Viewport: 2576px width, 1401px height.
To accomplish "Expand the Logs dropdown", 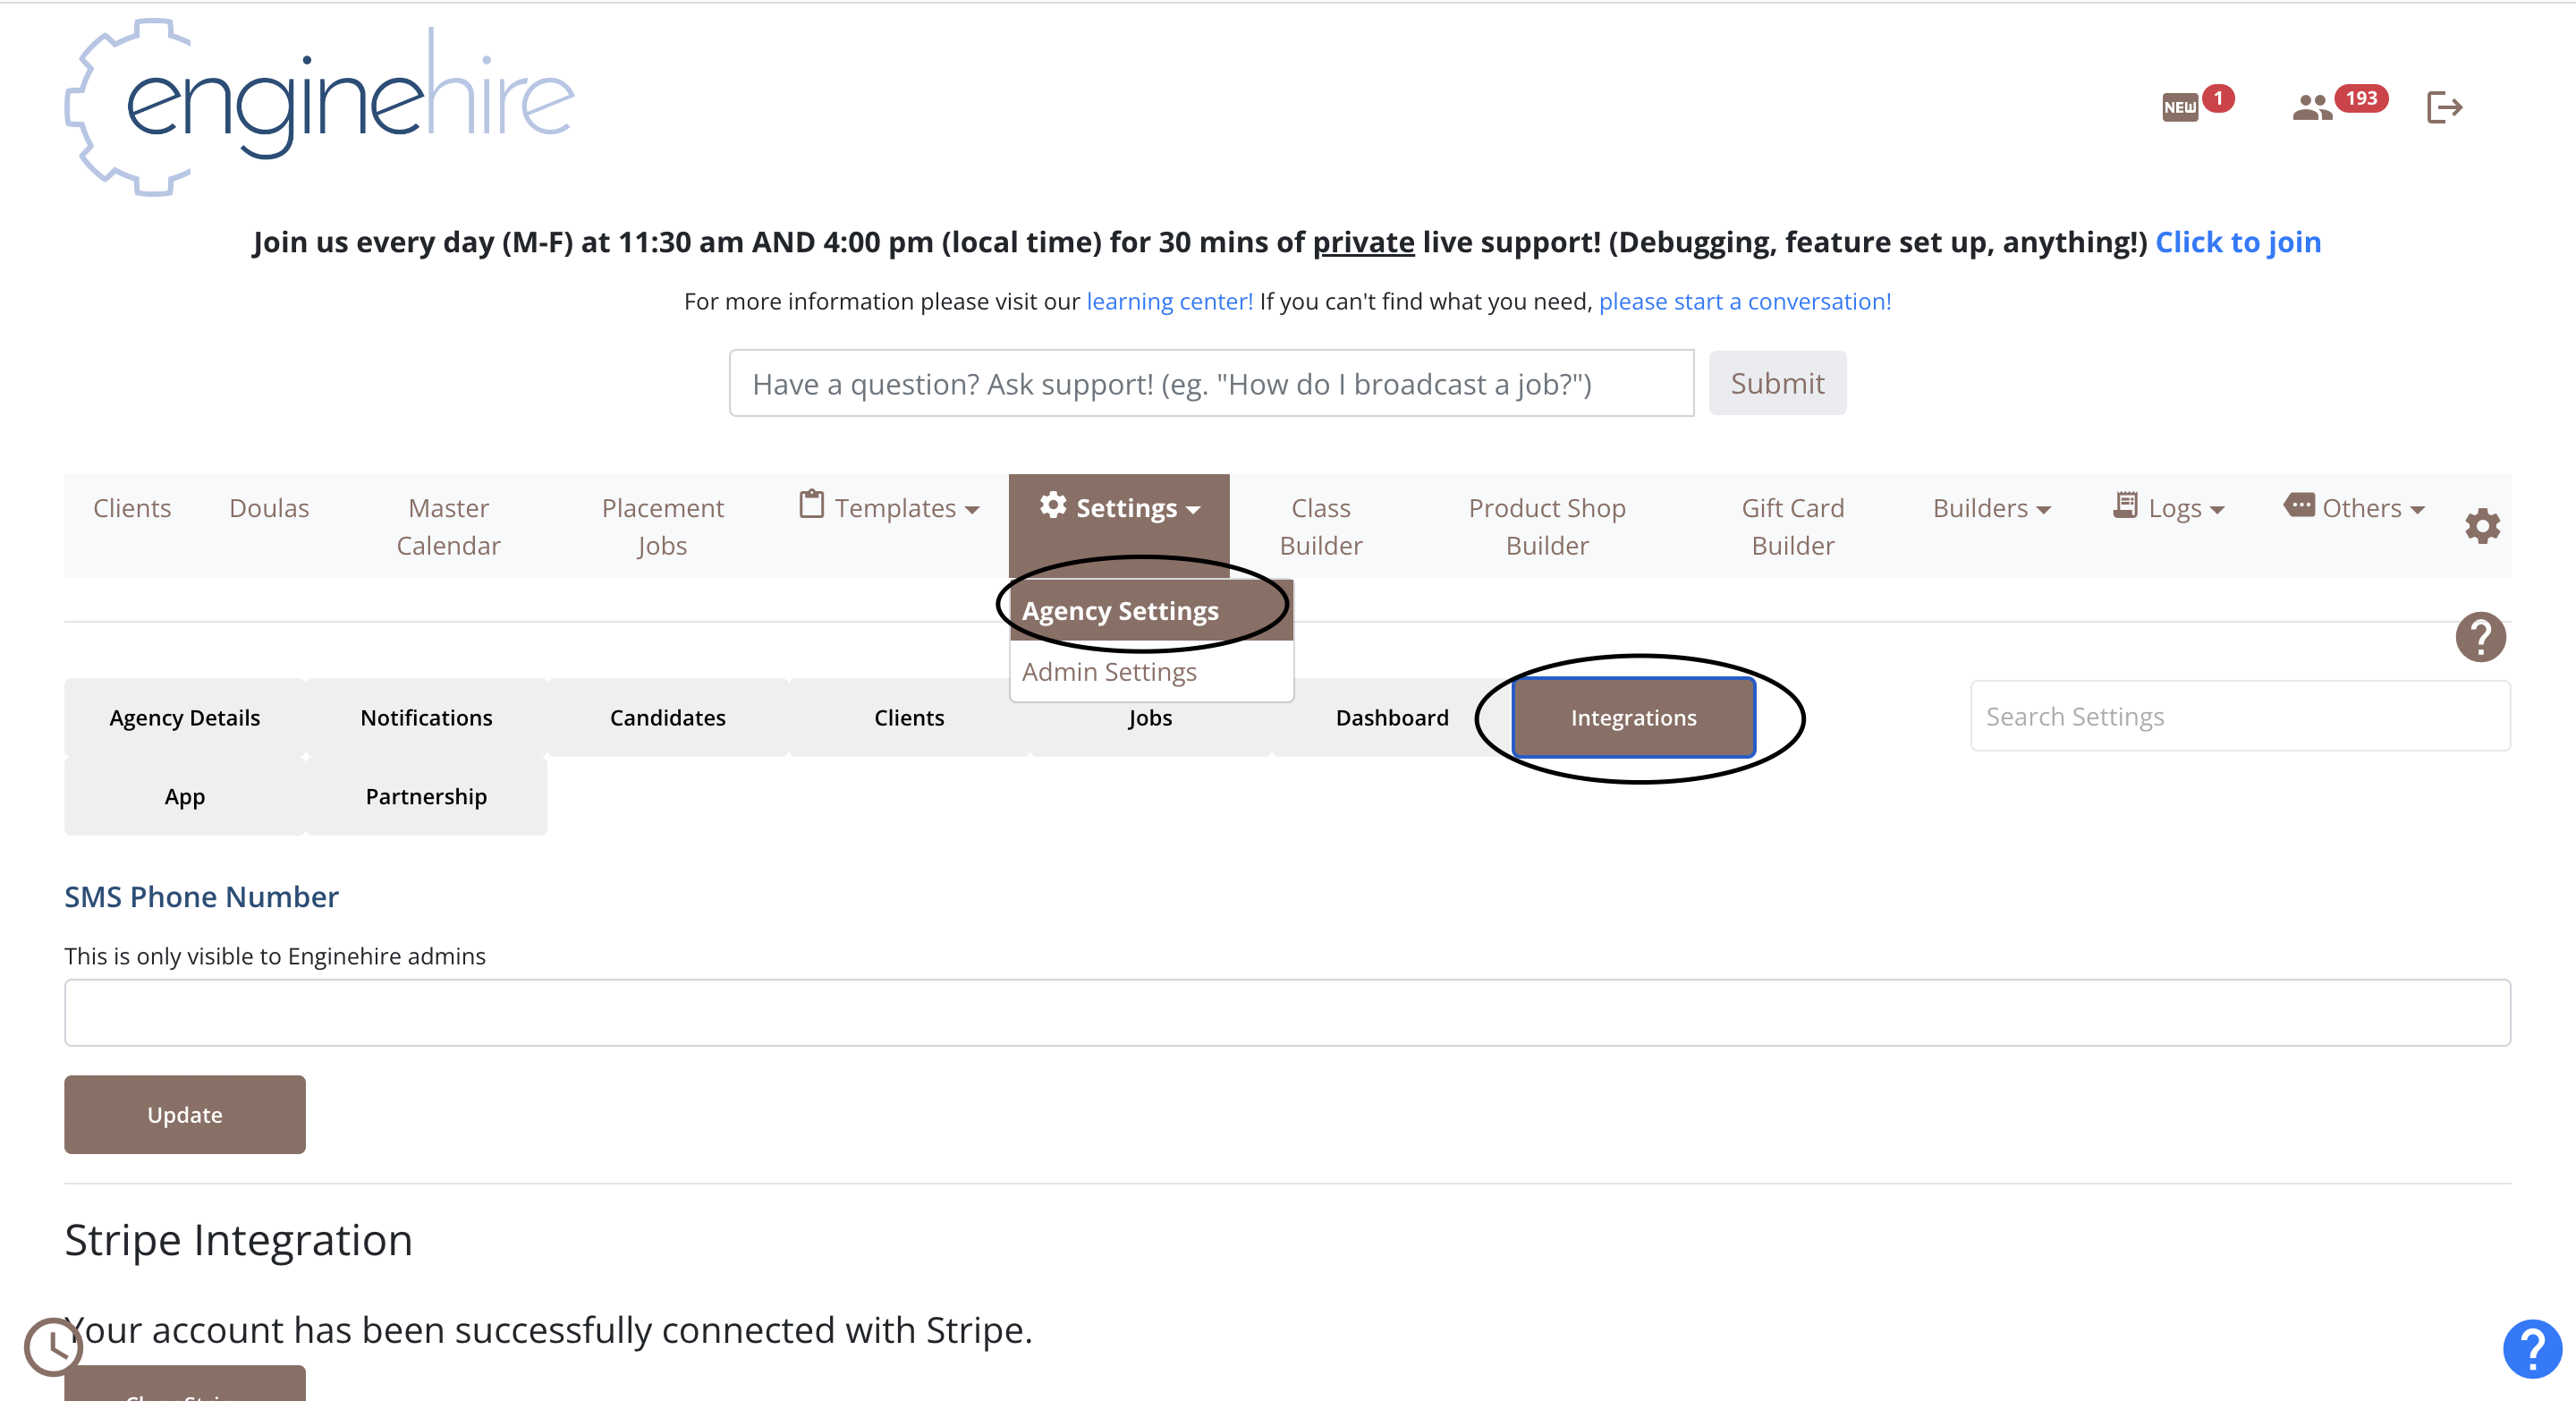I will [2169, 508].
